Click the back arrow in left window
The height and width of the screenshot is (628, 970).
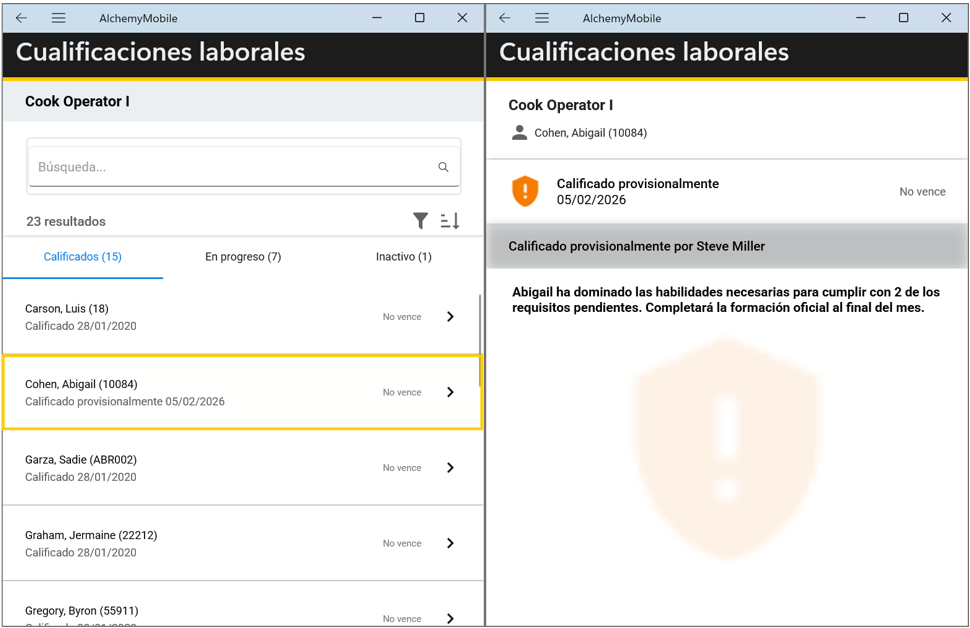point(21,18)
